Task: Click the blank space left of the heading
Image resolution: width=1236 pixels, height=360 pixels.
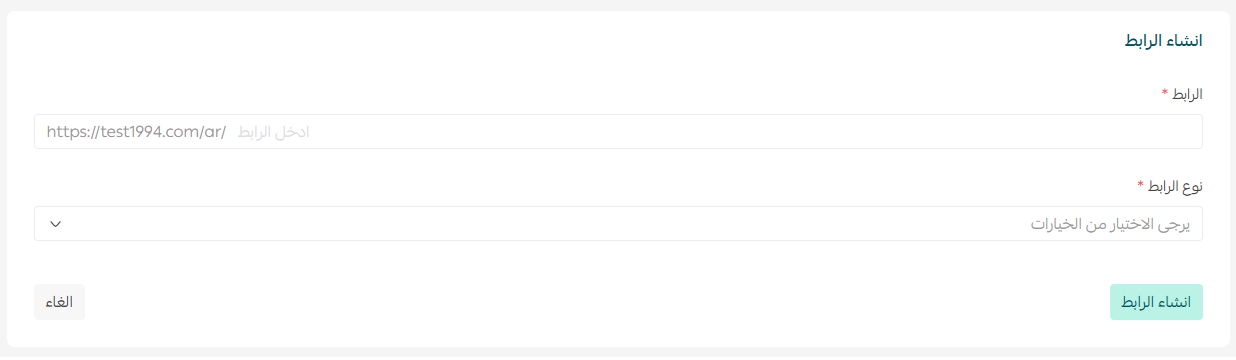Action: tap(560, 41)
